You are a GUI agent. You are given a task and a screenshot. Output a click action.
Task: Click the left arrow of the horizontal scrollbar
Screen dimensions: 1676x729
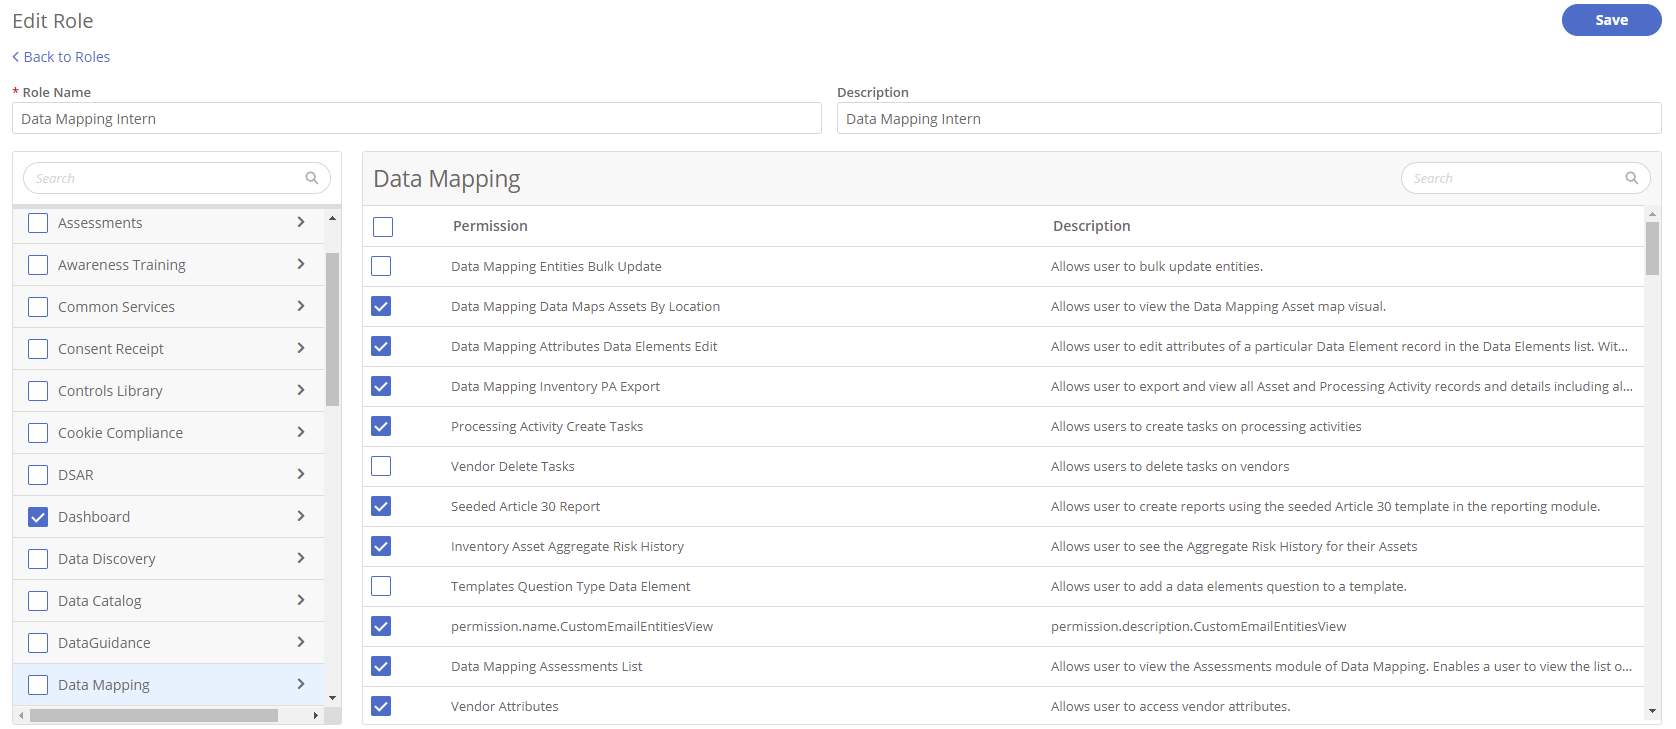(x=21, y=716)
